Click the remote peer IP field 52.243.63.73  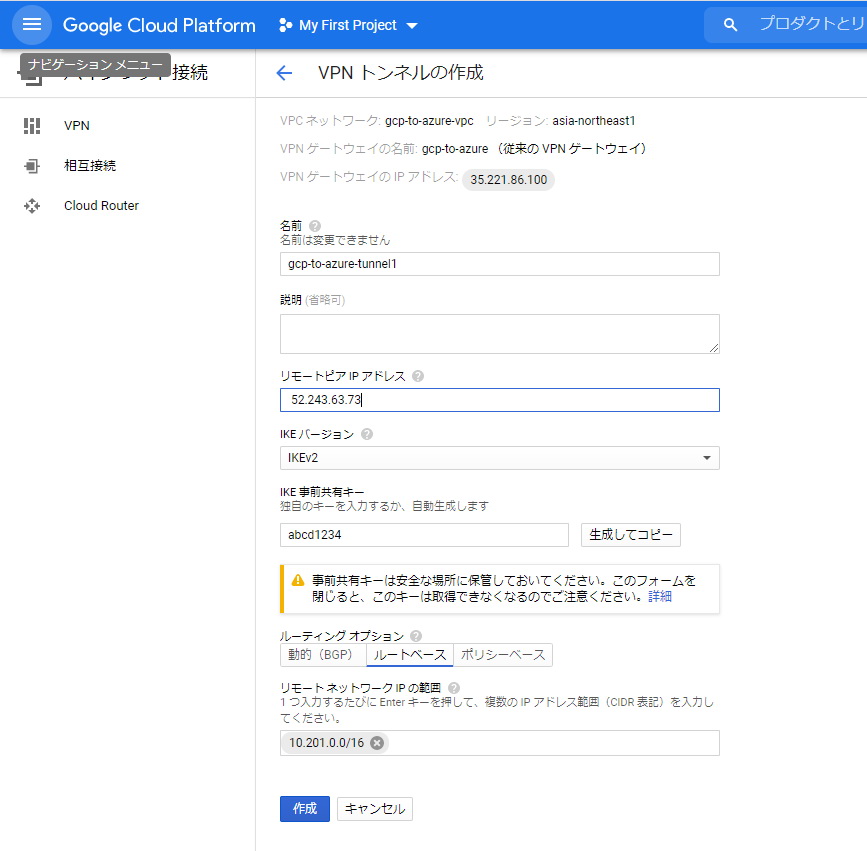pos(499,400)
